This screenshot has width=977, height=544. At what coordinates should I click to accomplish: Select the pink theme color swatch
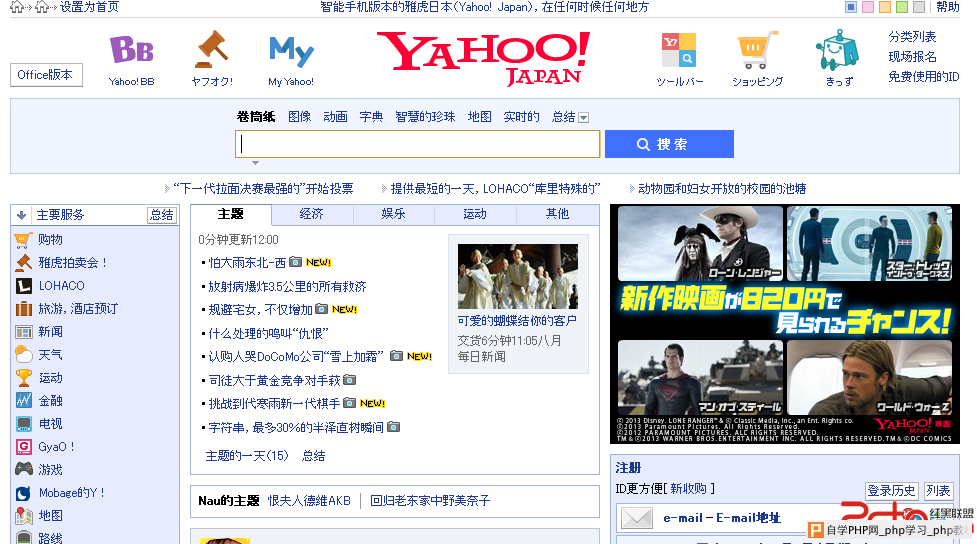[x=867, y=7]
